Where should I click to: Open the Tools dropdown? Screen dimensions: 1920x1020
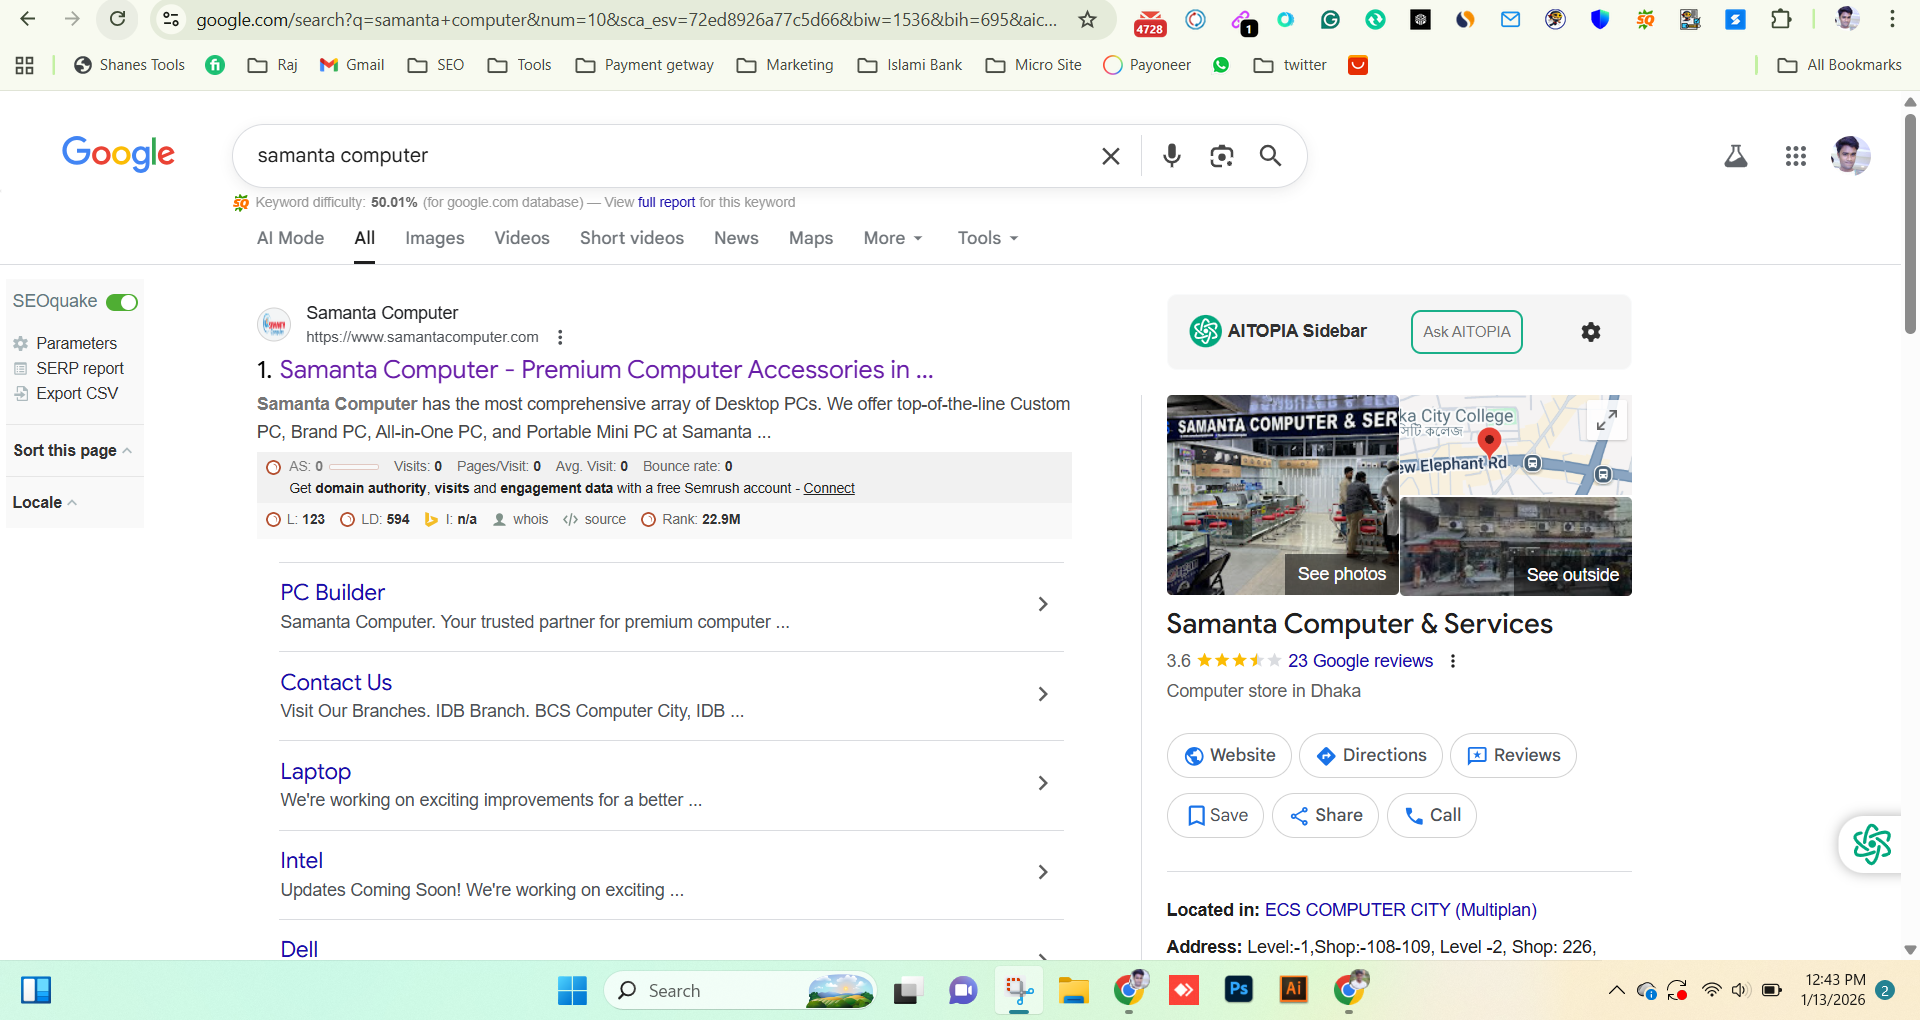[x=988, y=238]
